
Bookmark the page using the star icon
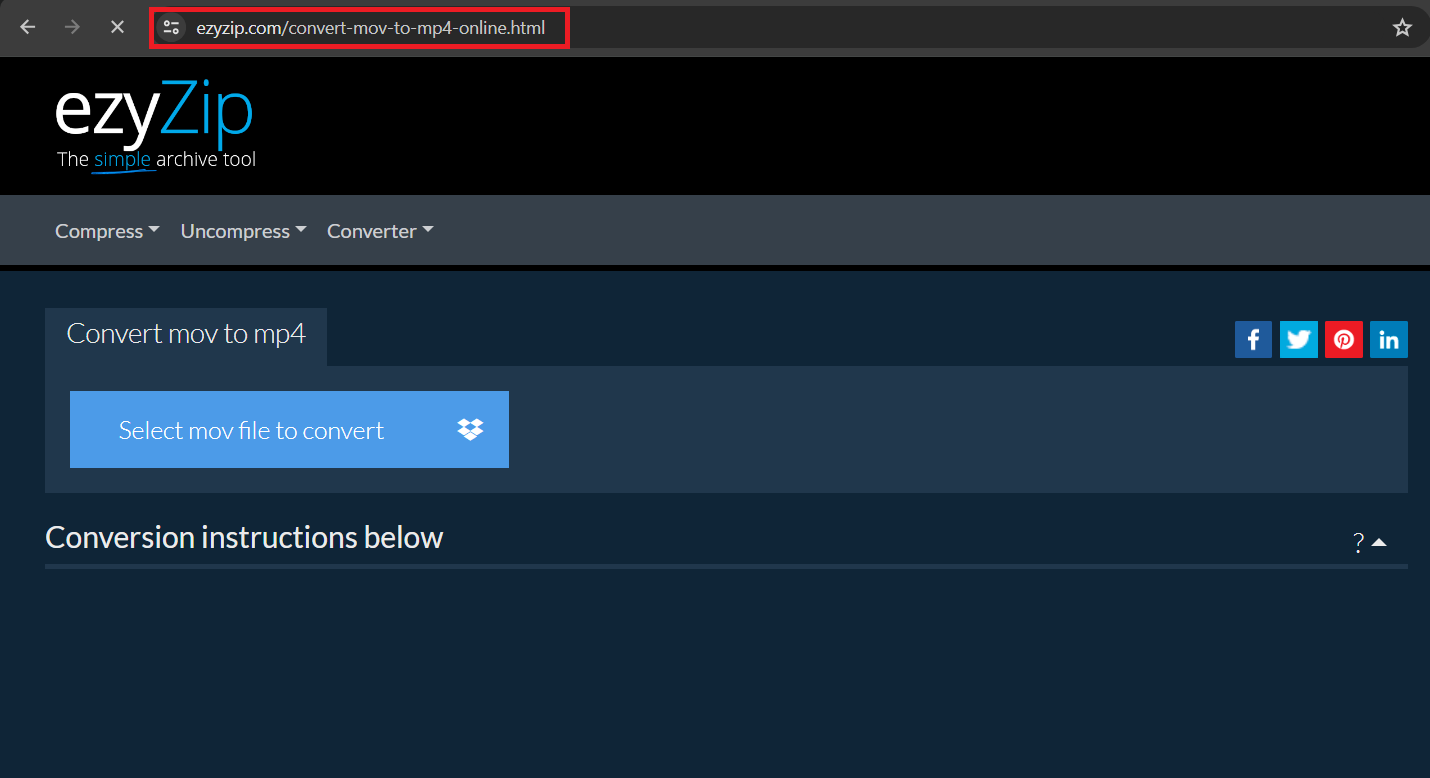click(1402, 27)
